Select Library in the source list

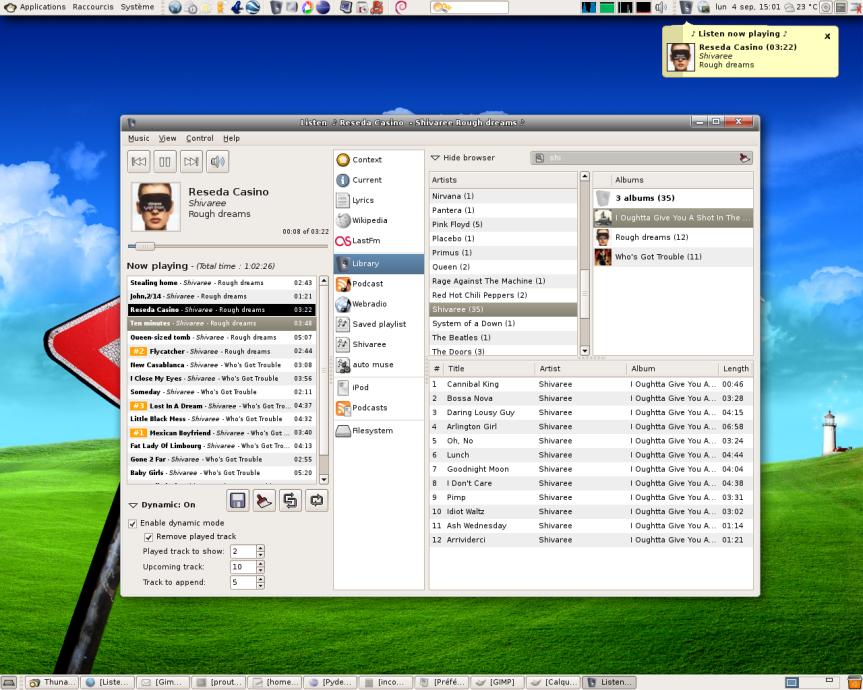click(379, 264)
